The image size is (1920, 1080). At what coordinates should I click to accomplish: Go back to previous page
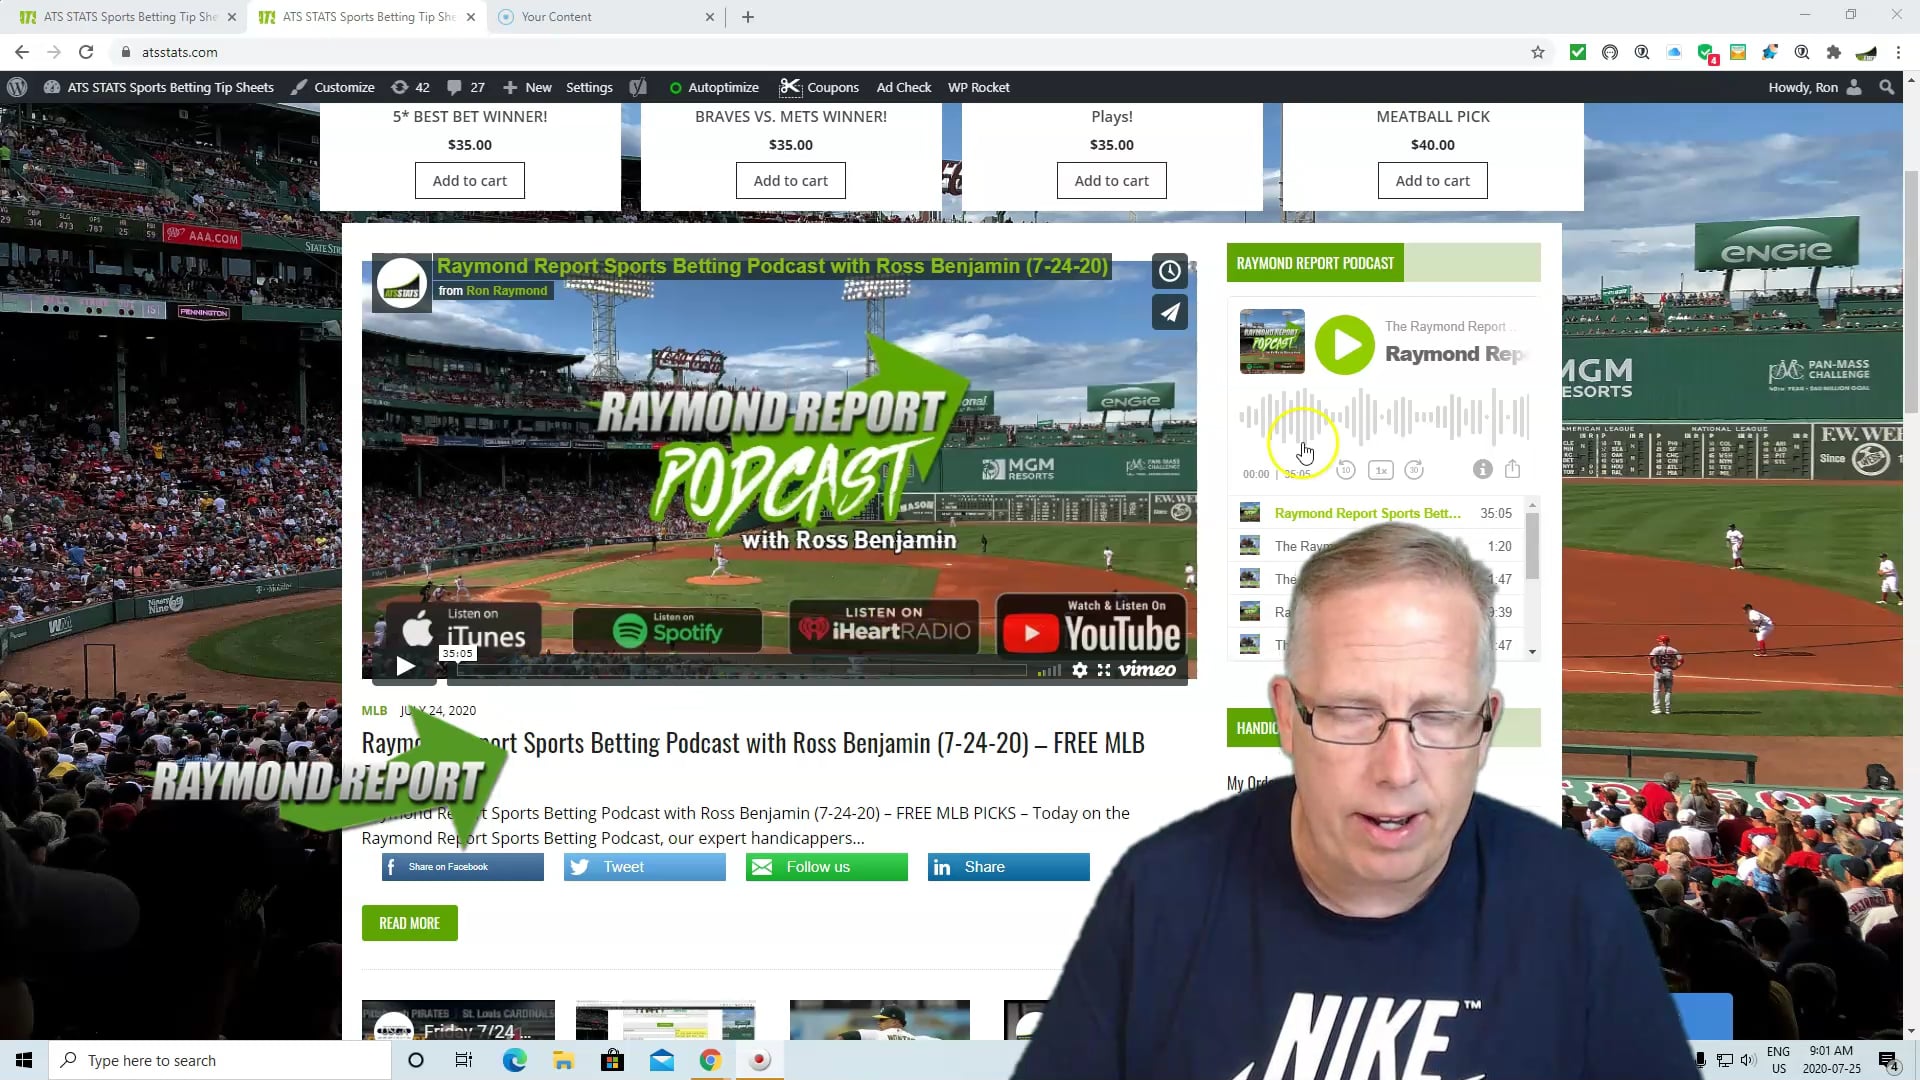pos(22,52)
